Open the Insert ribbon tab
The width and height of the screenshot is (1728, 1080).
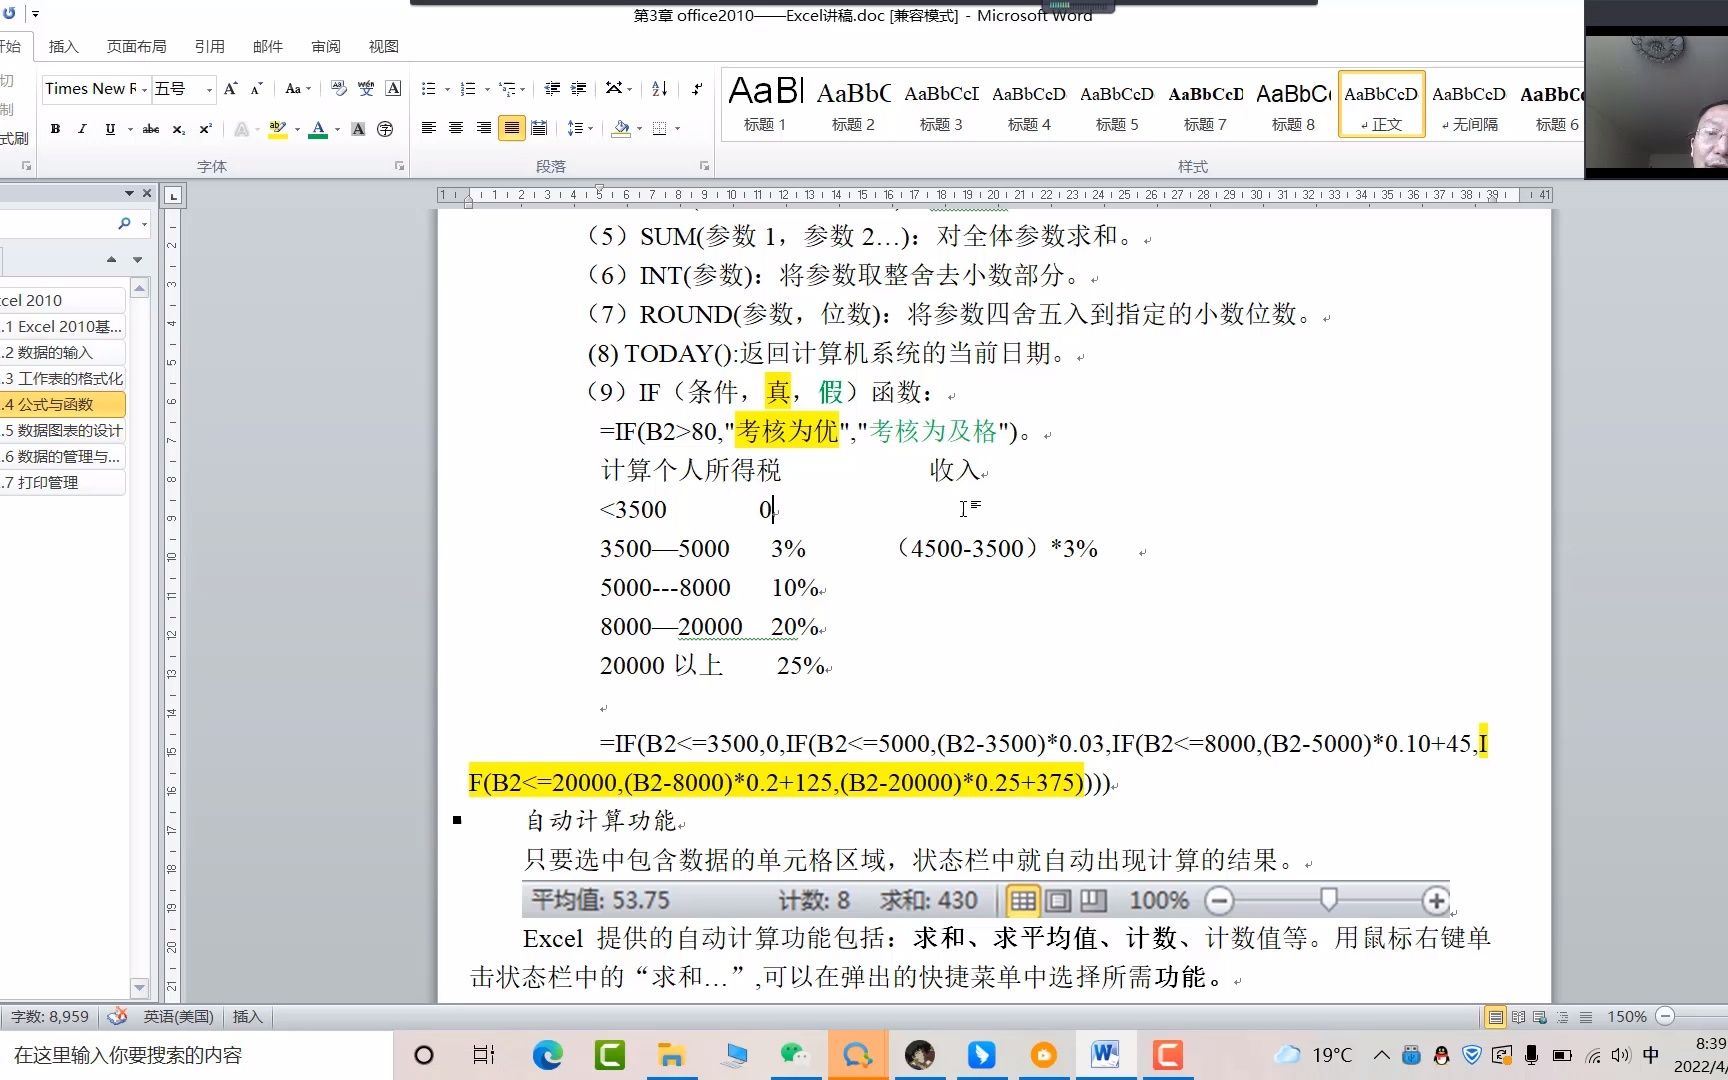[63, 46]
